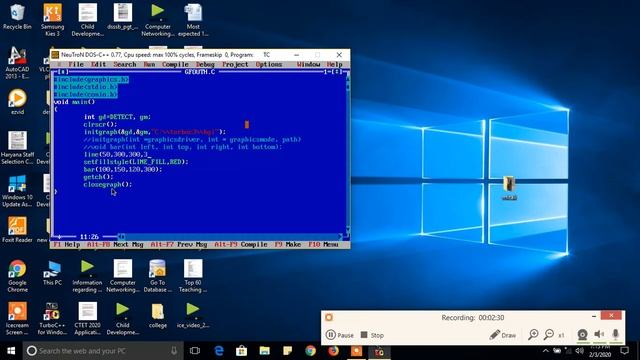Click the Icecream logo in the recorder panel

(x=329, y=317)
